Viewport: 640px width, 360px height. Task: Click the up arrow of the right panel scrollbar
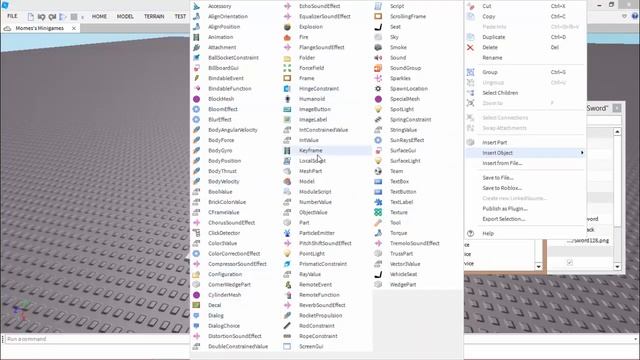[x=617, y=132]
